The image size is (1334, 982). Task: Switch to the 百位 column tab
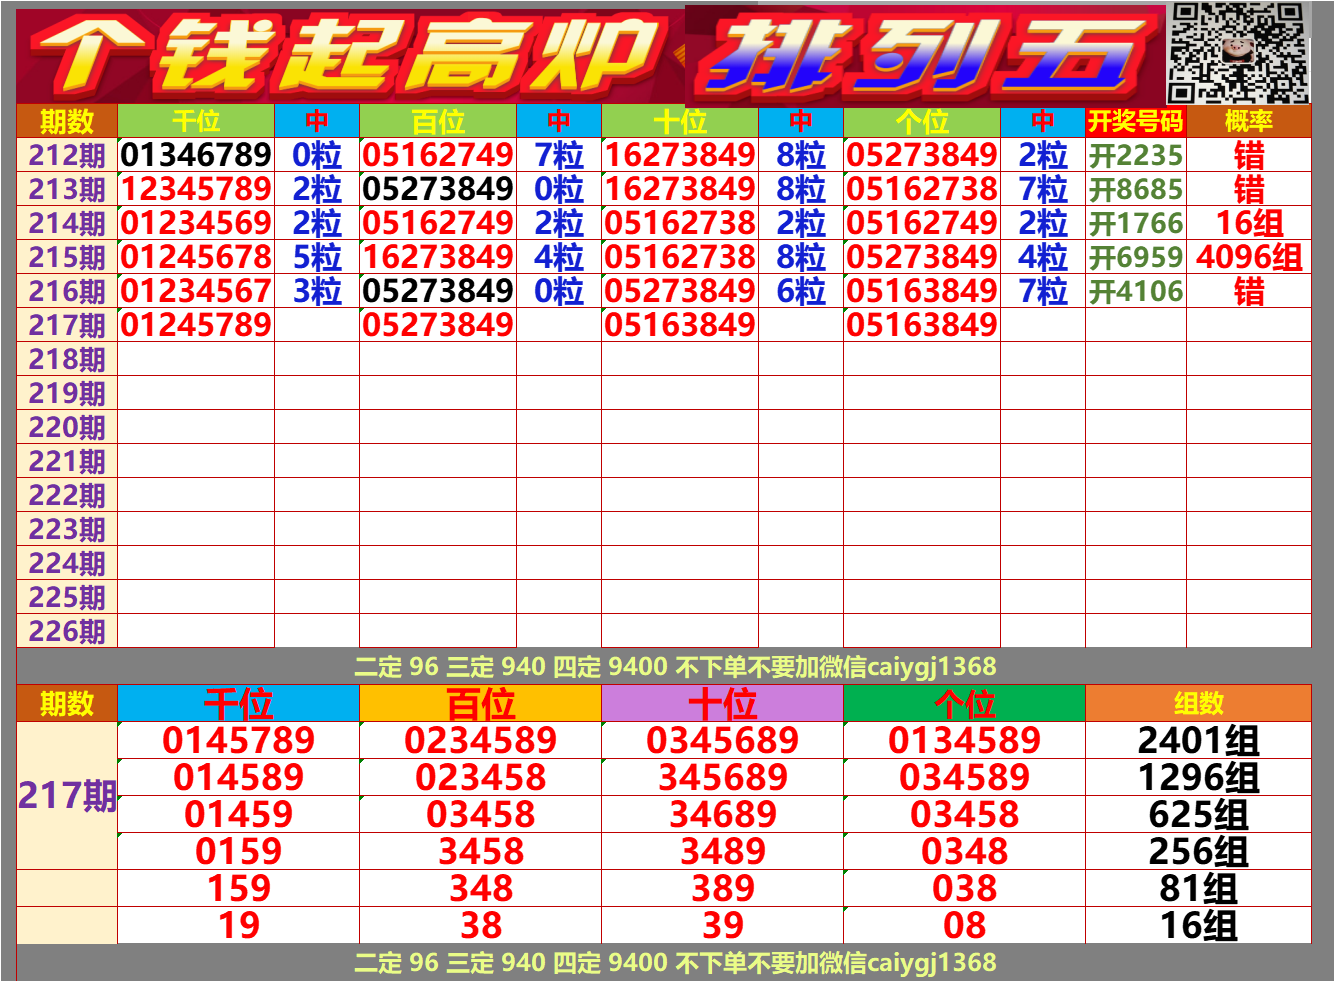[x=480, y=702]
